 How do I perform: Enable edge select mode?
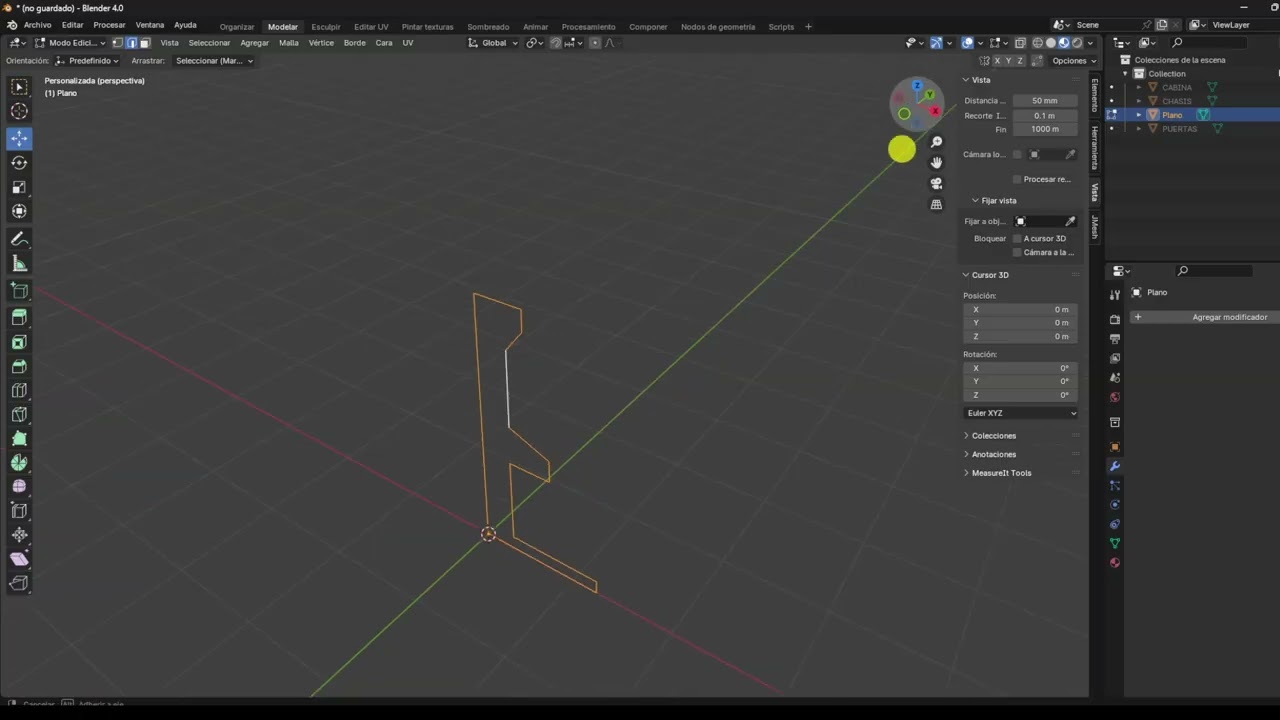point(131,43)
